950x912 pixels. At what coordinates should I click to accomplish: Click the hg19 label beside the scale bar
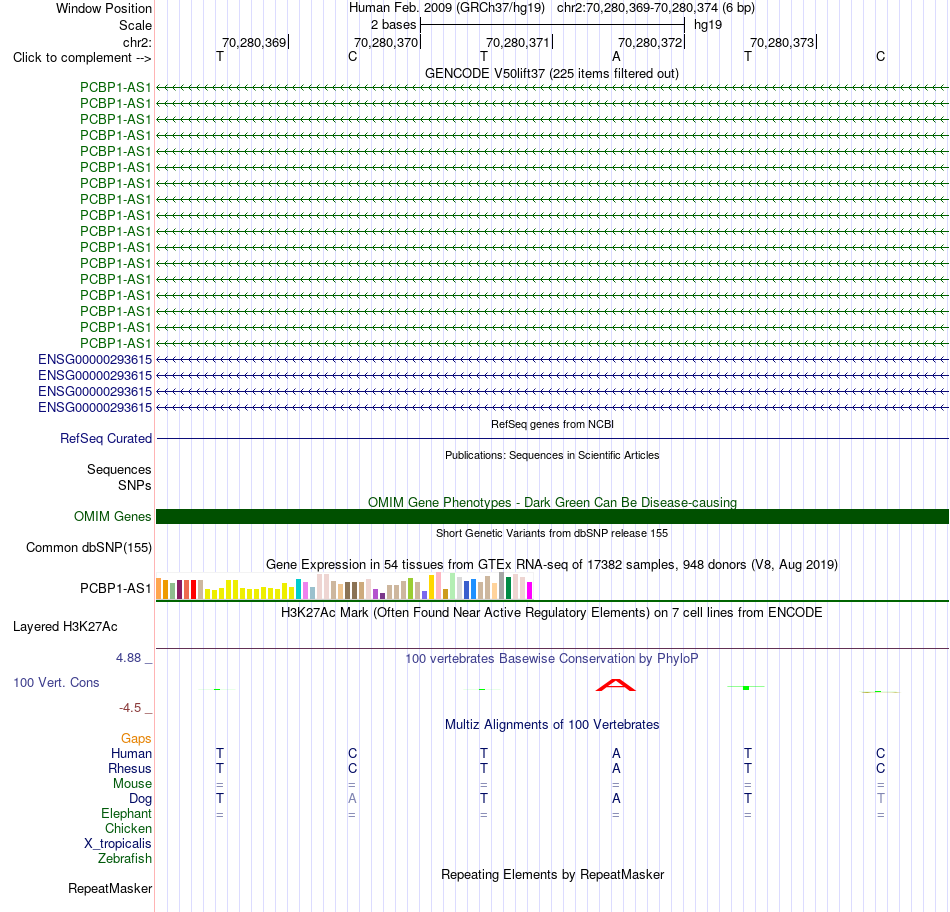point(708,25)
